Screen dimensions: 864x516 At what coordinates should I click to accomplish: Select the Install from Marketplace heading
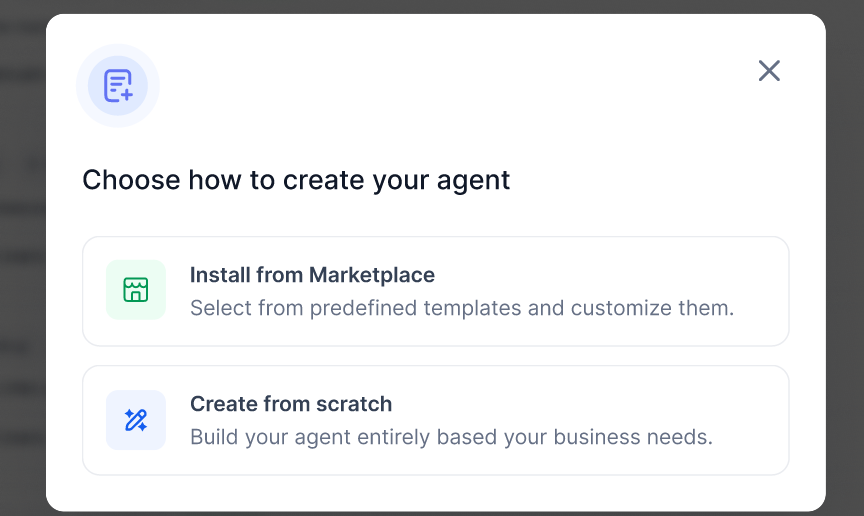point(312,275)
